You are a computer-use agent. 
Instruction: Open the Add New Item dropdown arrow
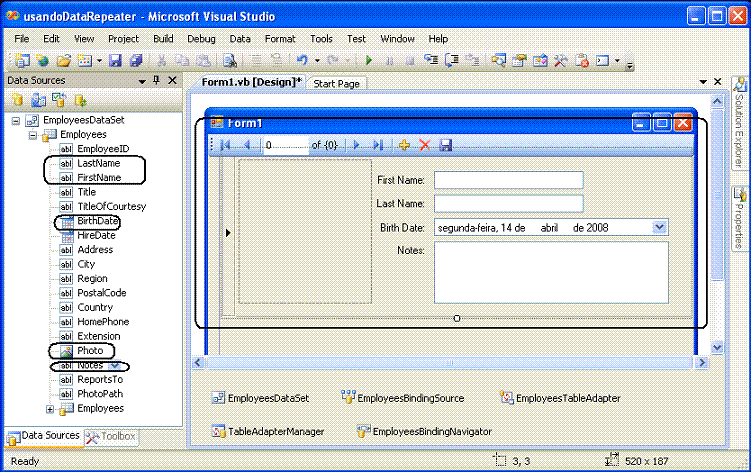[99, 61]
